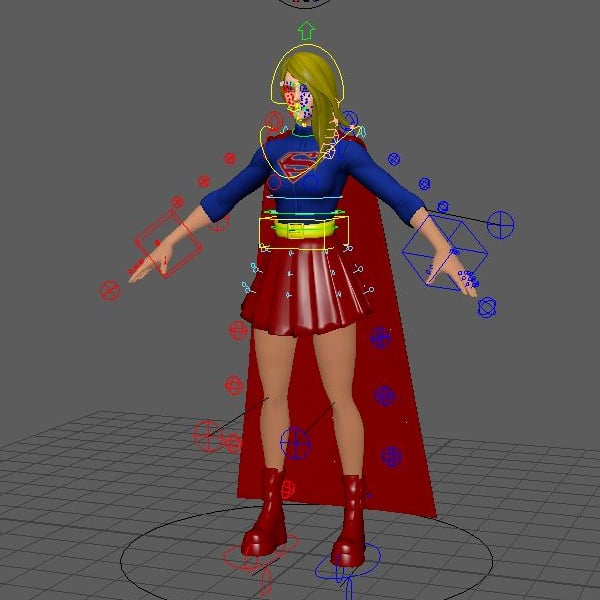Select the cyan neck ring control
This screenshot has height=600, width=600.
pyautogui.click(x=303, y=133)
